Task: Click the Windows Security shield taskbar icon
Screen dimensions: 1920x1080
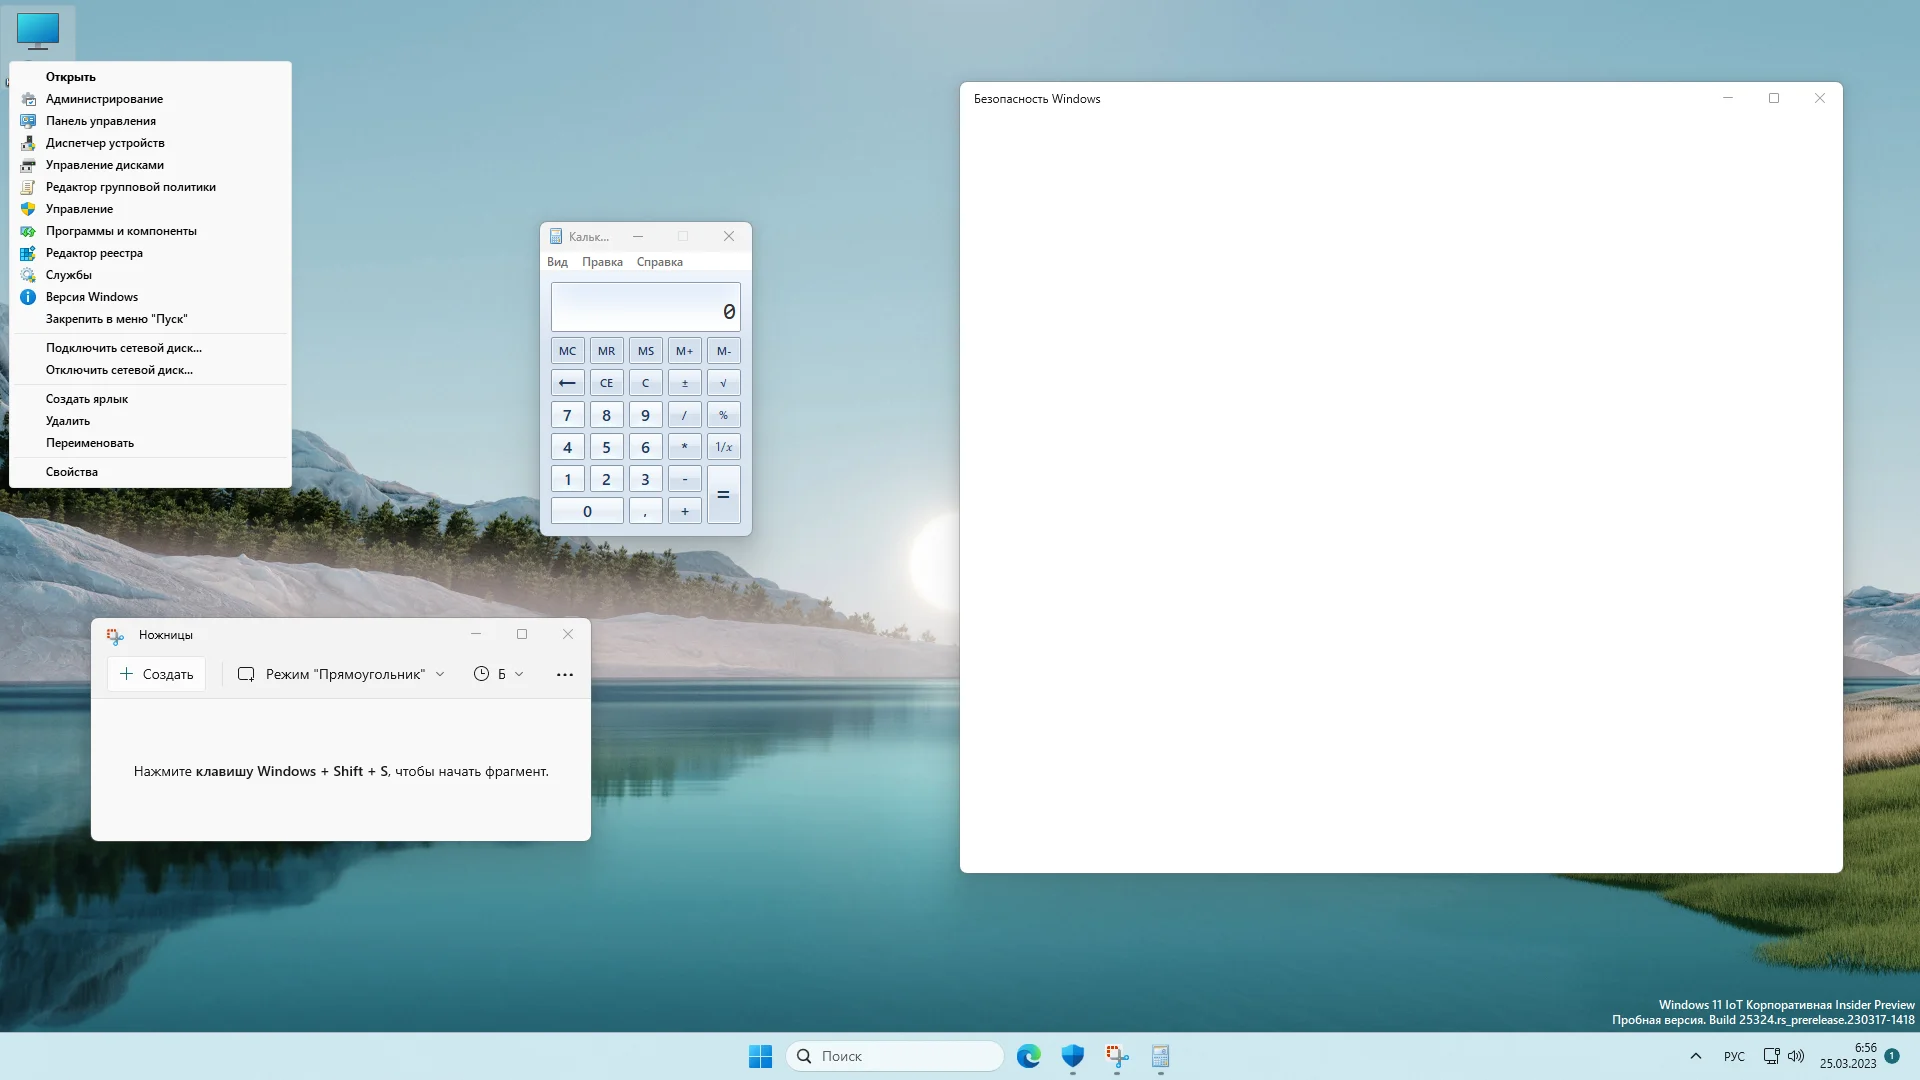Action: 1072,1056
